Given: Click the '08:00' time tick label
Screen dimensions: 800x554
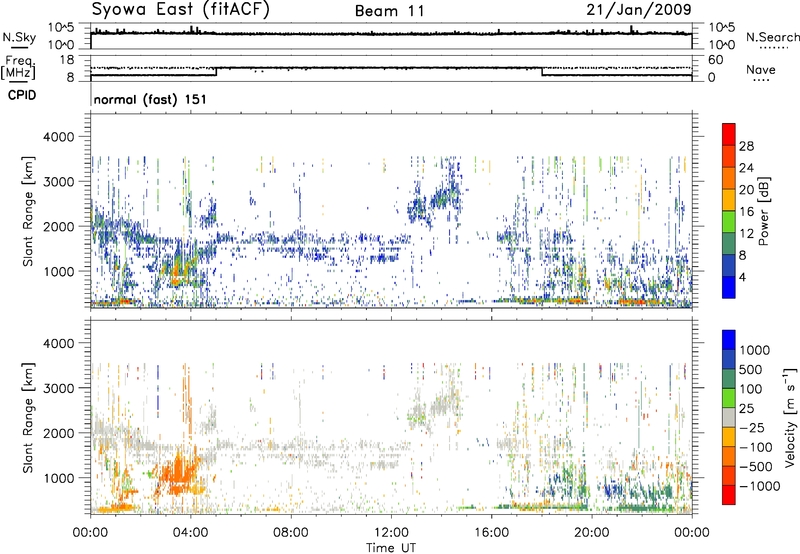Looking at the screenshot, I should pos(291,533).
